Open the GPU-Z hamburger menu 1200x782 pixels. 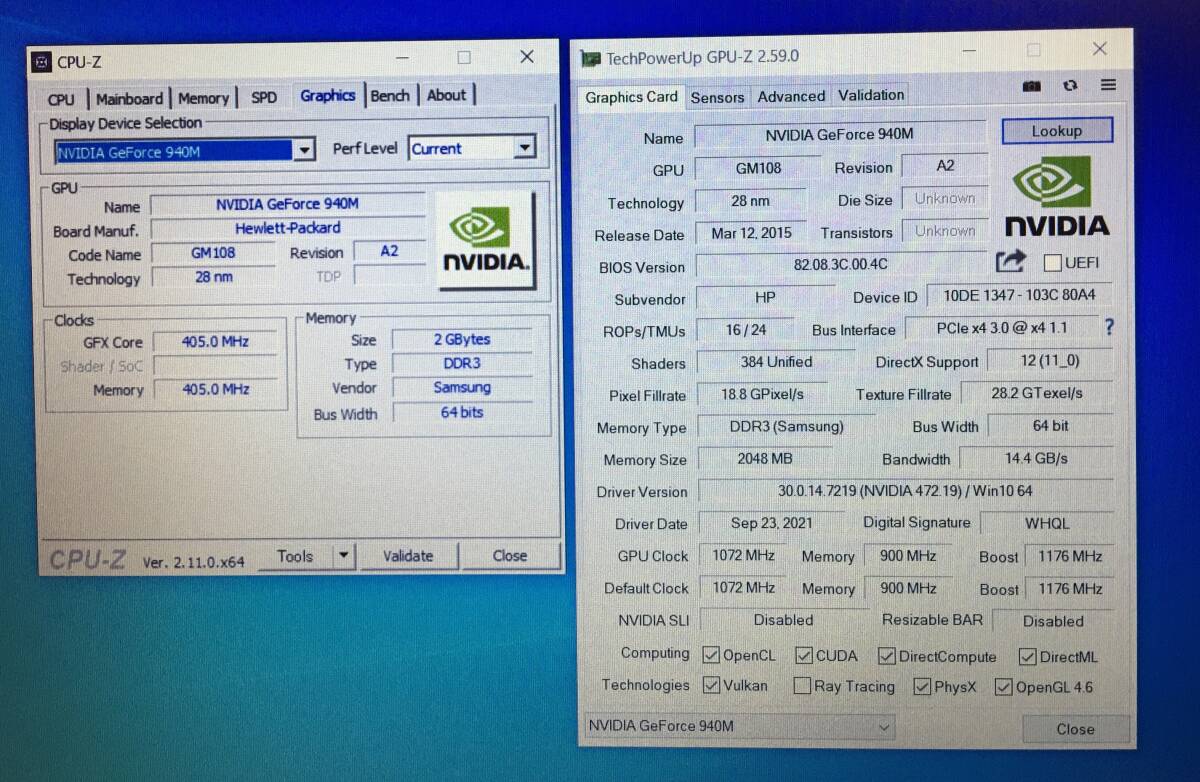click(1108, 85)
